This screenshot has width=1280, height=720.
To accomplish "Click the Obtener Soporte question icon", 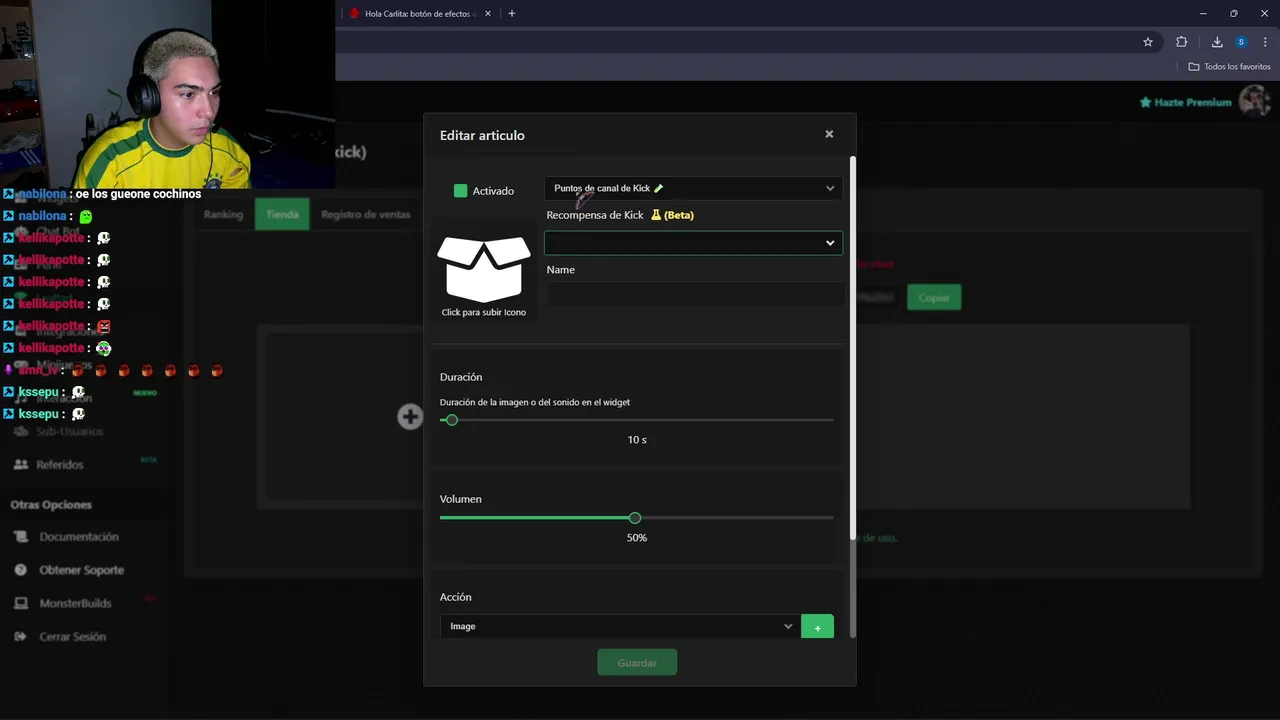I will [21, 570].
